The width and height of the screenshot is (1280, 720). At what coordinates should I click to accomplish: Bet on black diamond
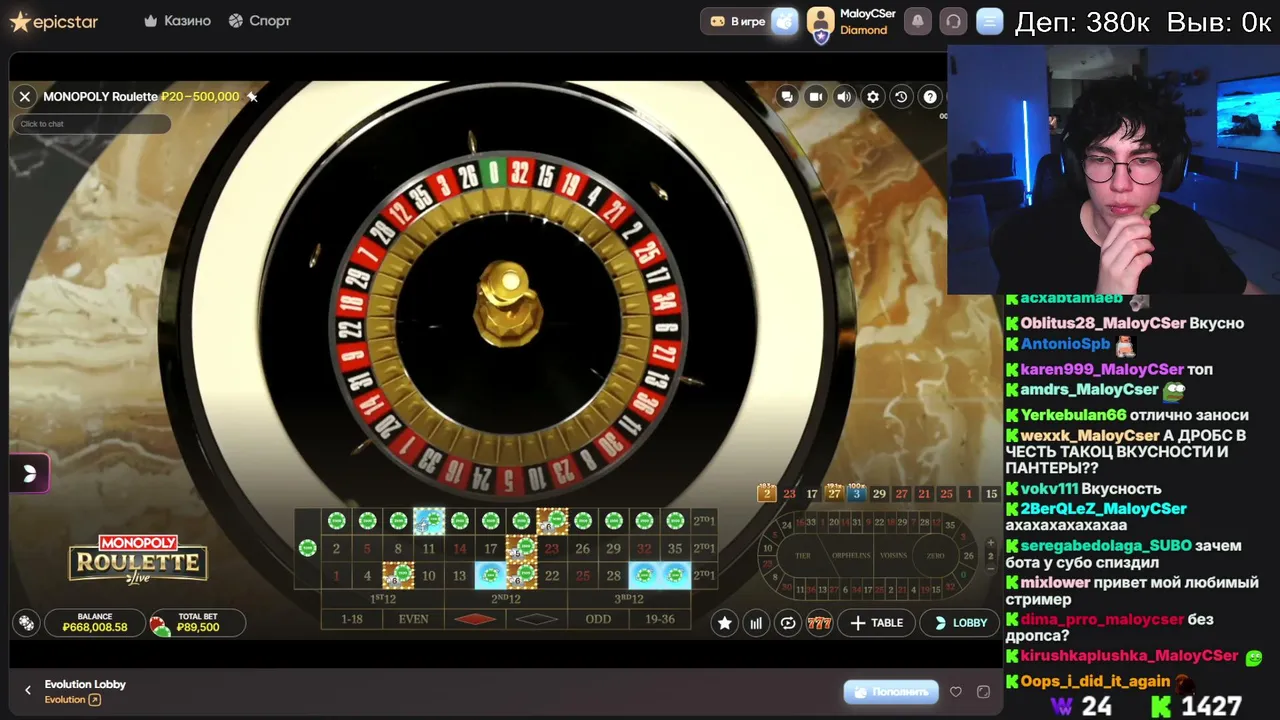[537, 619]
